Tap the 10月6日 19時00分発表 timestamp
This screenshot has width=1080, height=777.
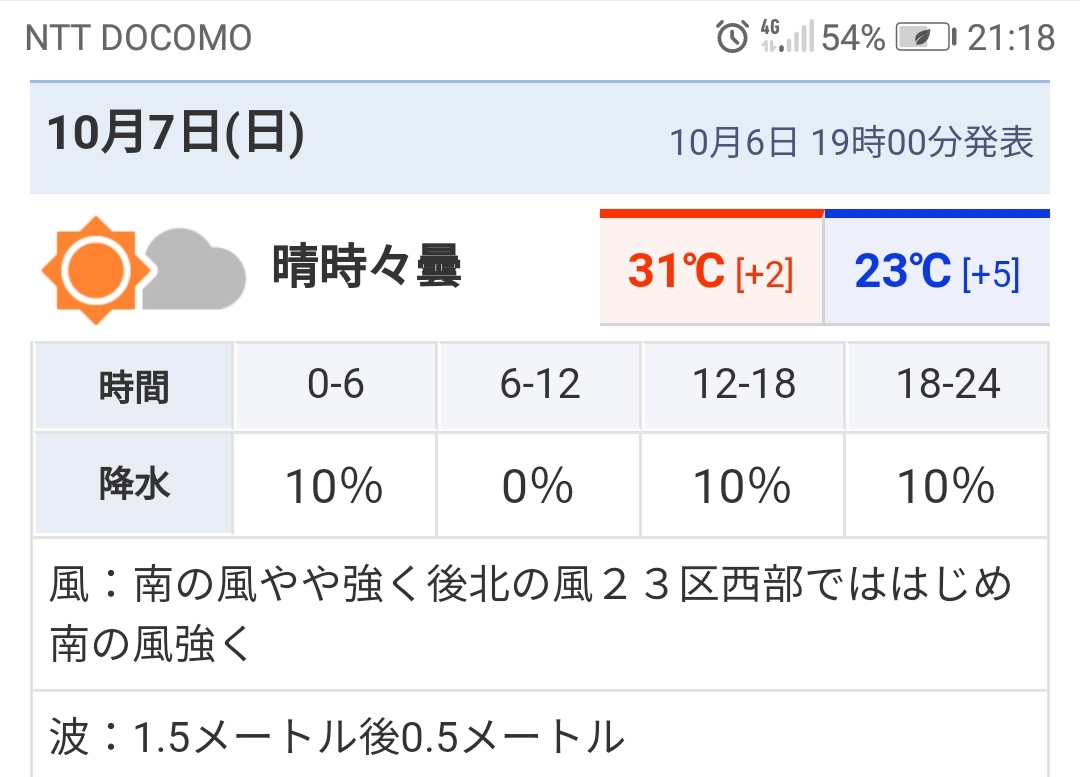coord(851,142)
